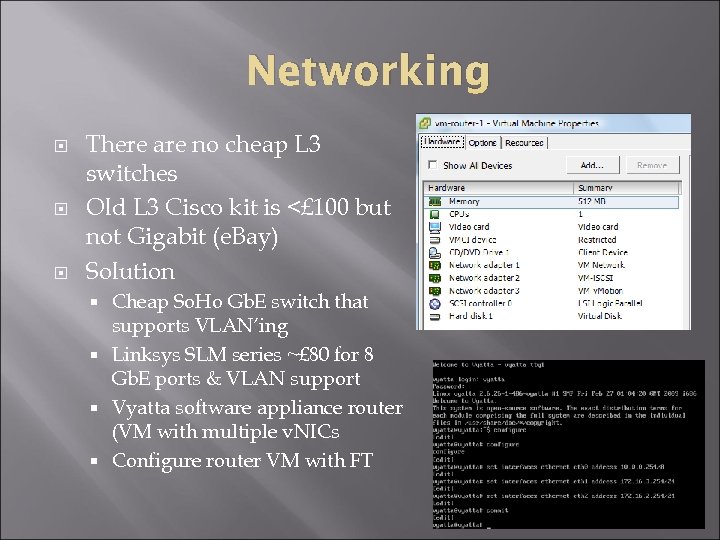This screenshot has width=720, height=540.
Task: Open the Resources tab
Action: click(524, 143)
